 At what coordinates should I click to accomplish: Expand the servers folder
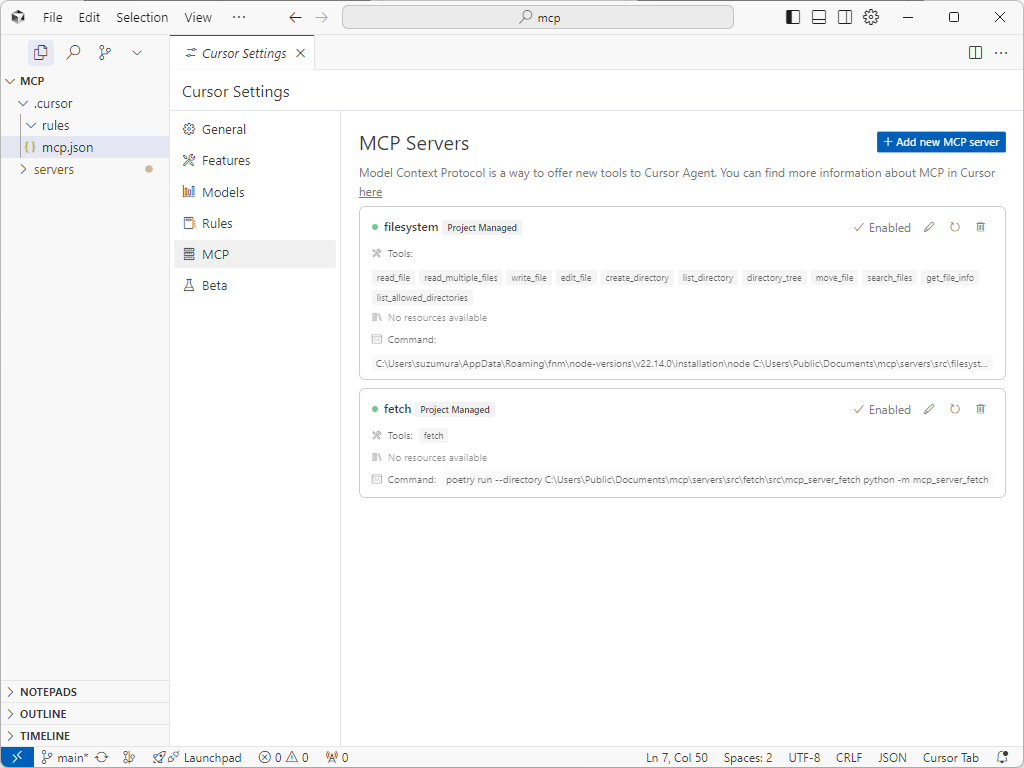click(85, 169)
